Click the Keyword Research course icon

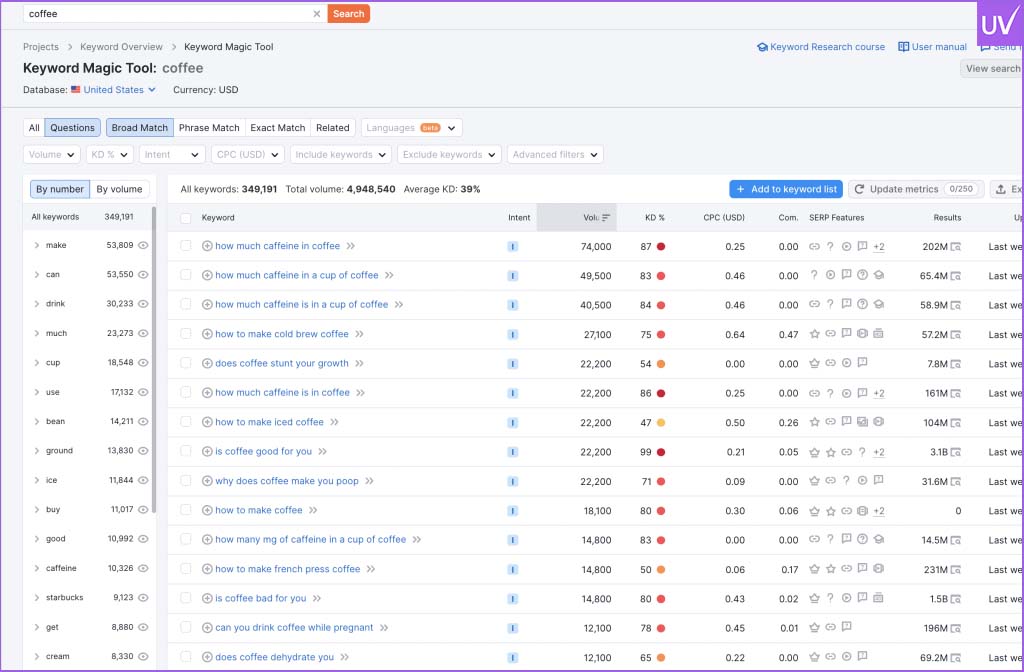click(x=762, y=47)
